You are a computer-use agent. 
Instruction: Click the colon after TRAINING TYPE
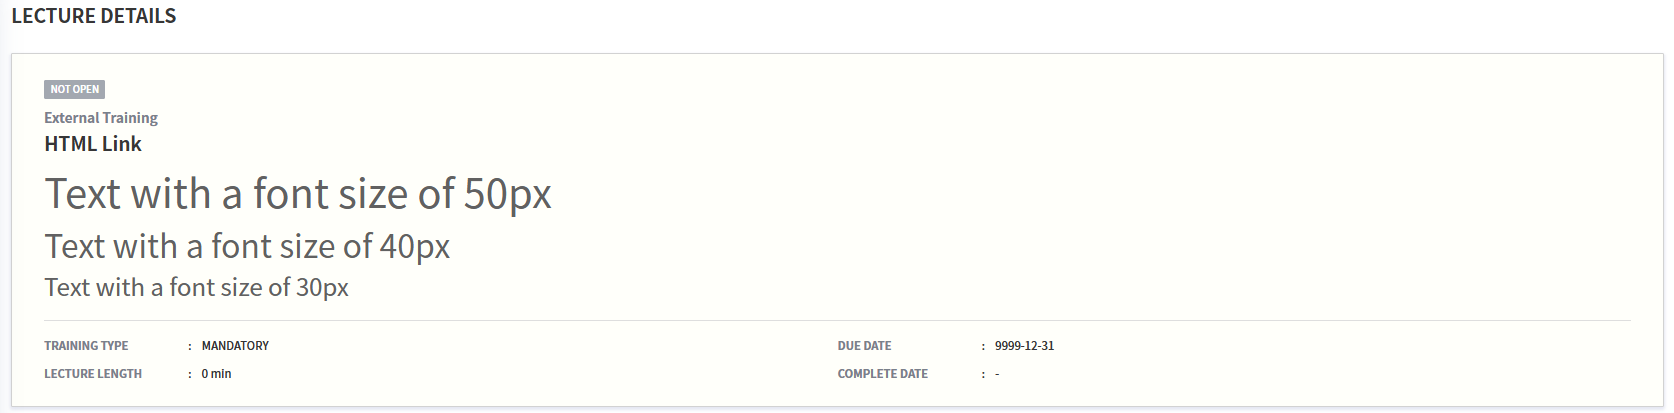point(190,346)
